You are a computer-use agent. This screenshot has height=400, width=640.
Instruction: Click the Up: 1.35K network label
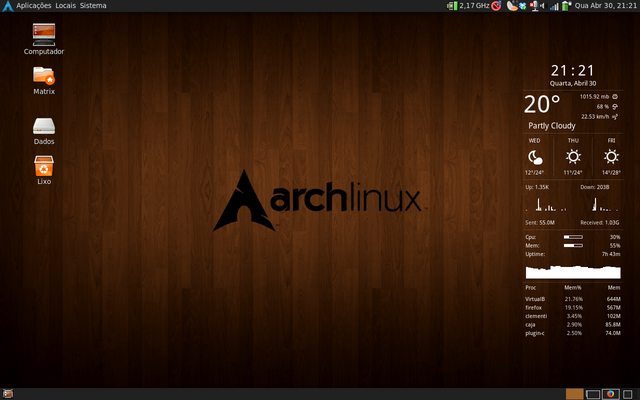pyautogui.click(x=537, y=187)
